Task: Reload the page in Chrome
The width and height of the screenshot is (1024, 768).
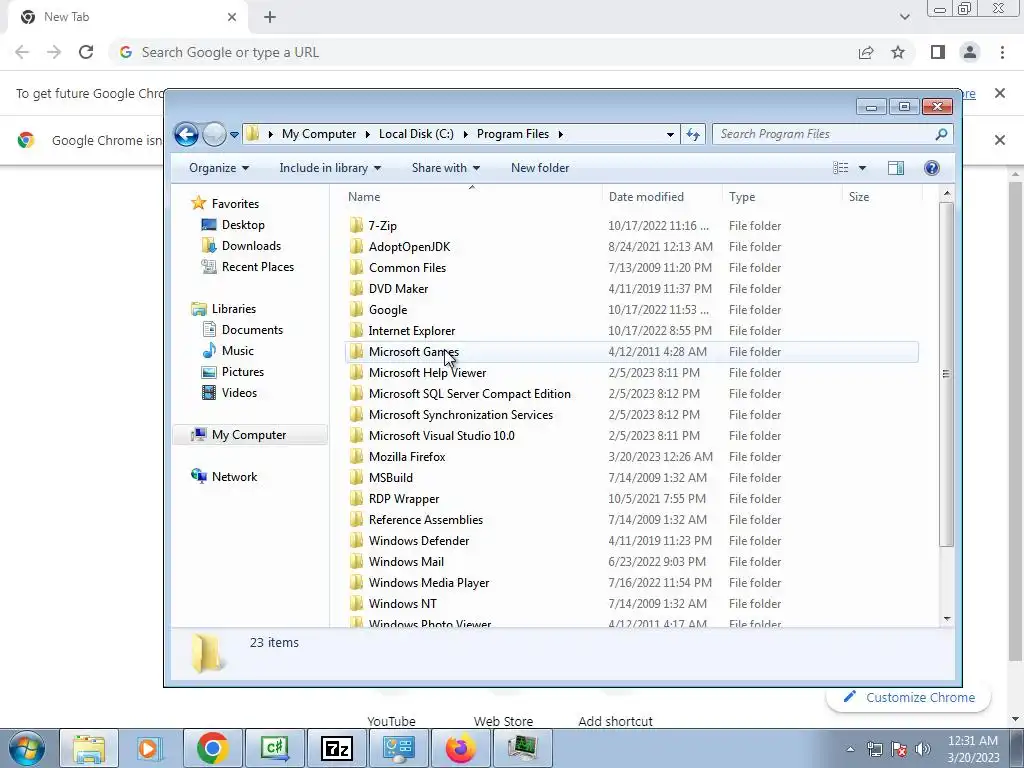Action: 86,52
